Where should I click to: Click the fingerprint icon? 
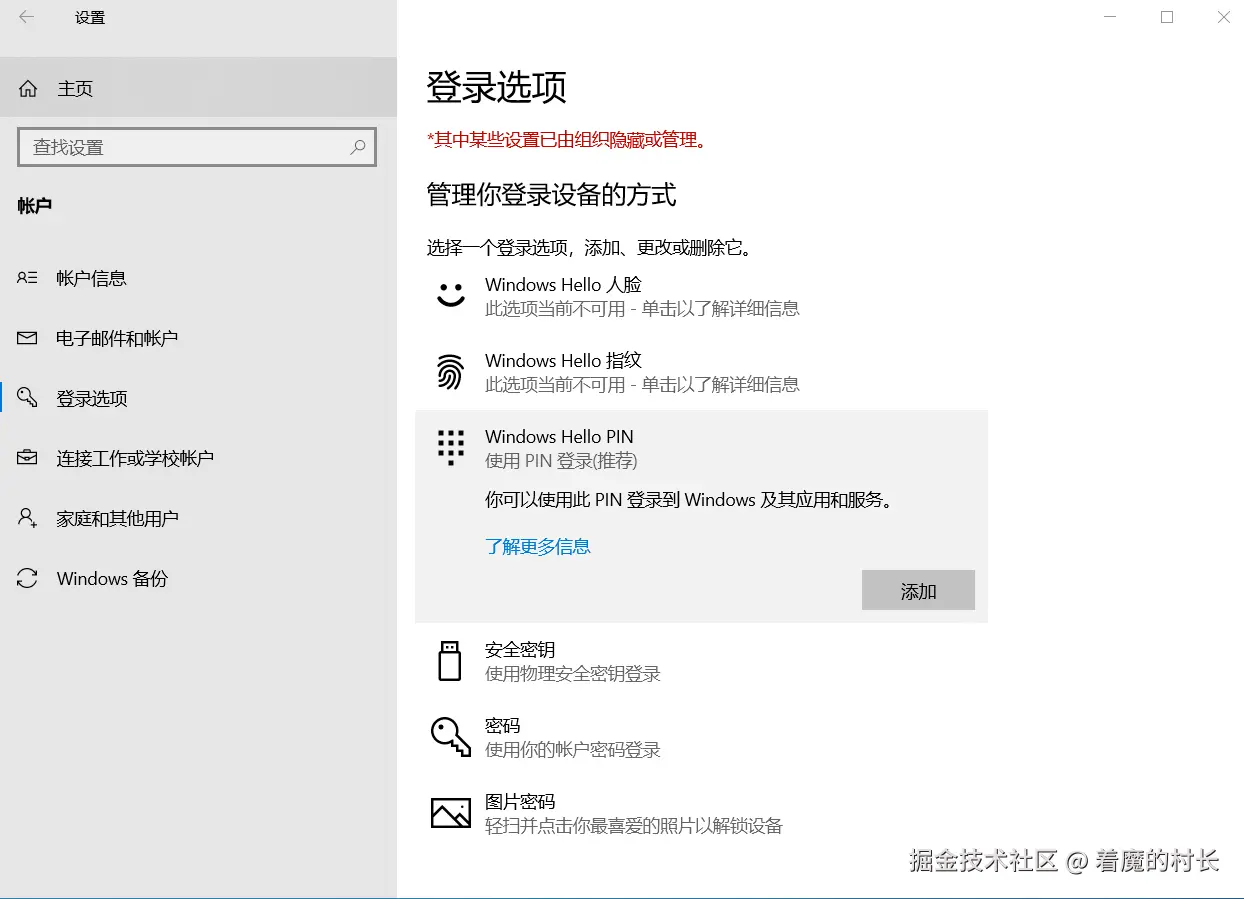[451, 372]
